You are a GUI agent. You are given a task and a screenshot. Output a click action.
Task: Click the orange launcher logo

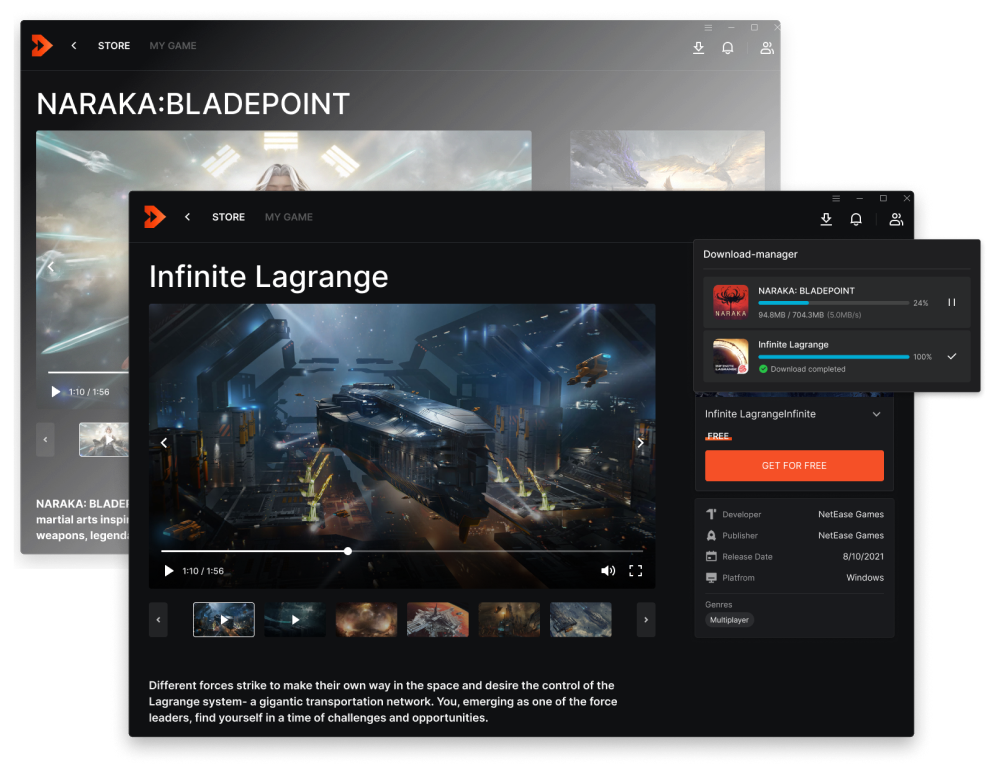point(153,217)
